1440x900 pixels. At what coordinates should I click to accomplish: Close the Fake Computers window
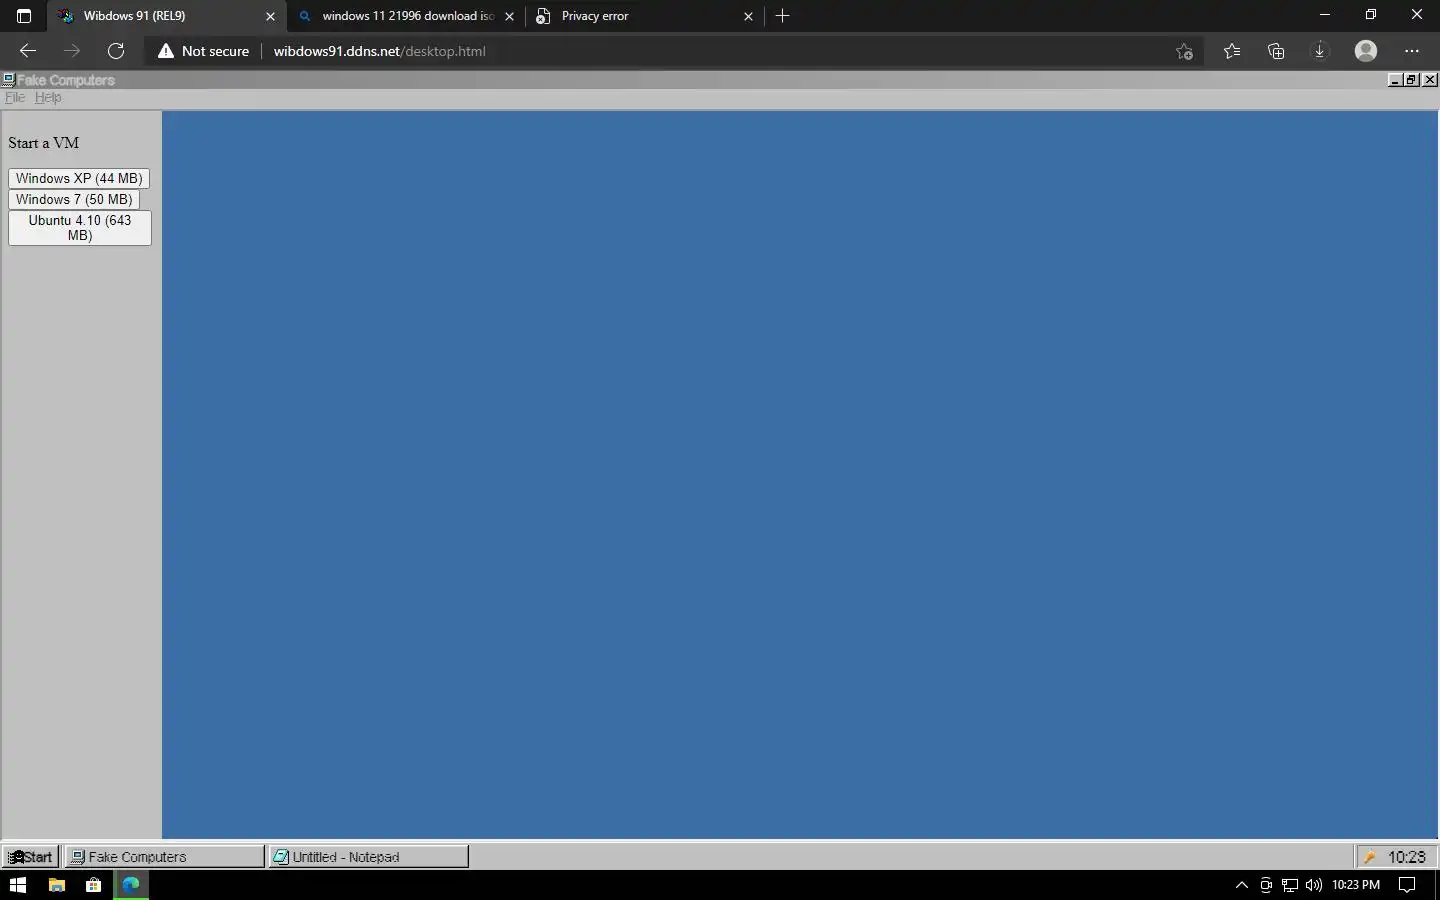pyautogui.click(x=1430, y=80)
